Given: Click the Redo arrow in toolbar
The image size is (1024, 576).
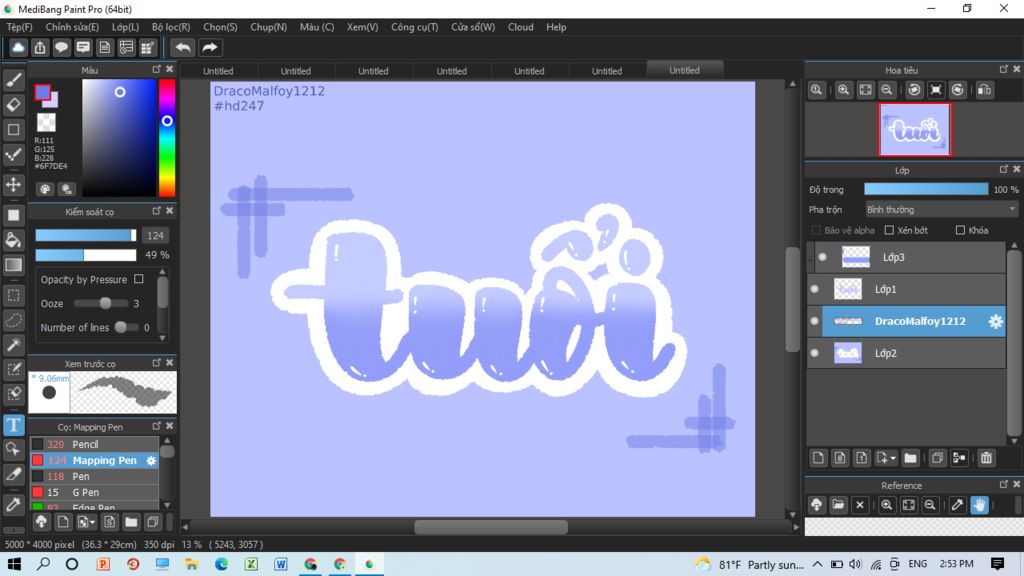Looking at the screenshot, I should pos(210,48).
